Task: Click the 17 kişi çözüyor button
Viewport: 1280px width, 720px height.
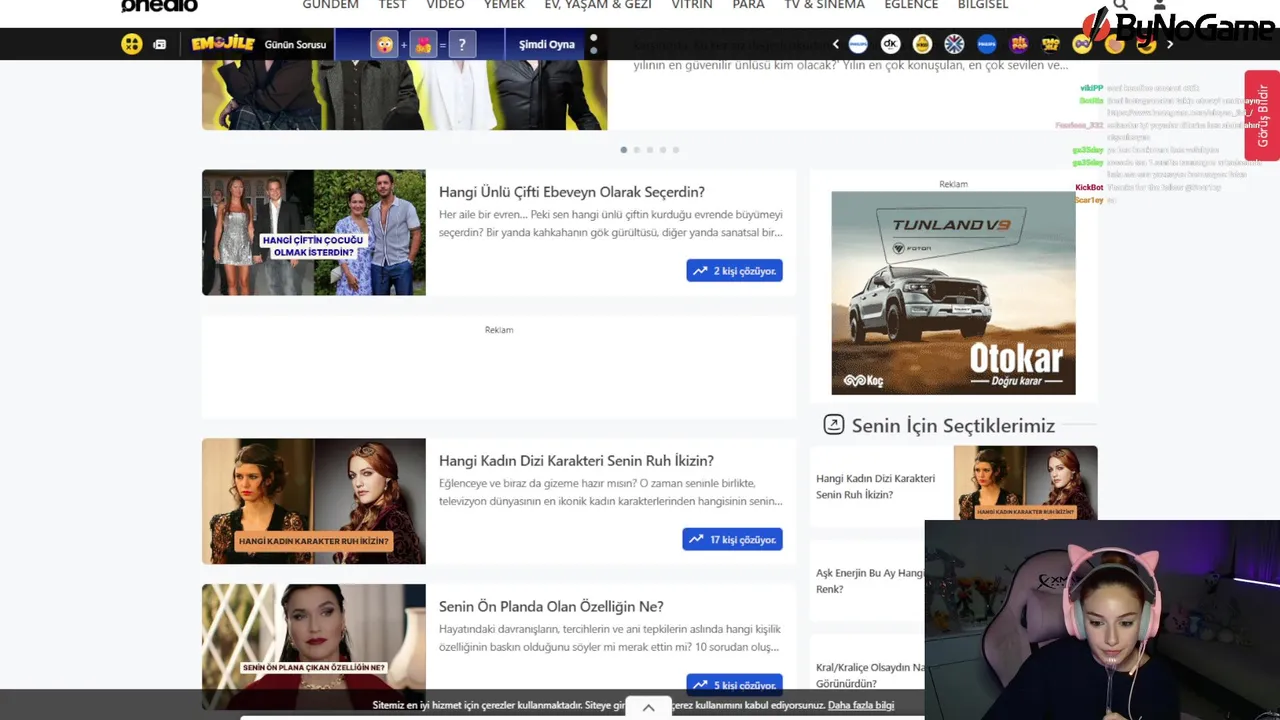Action: (733, 539)
